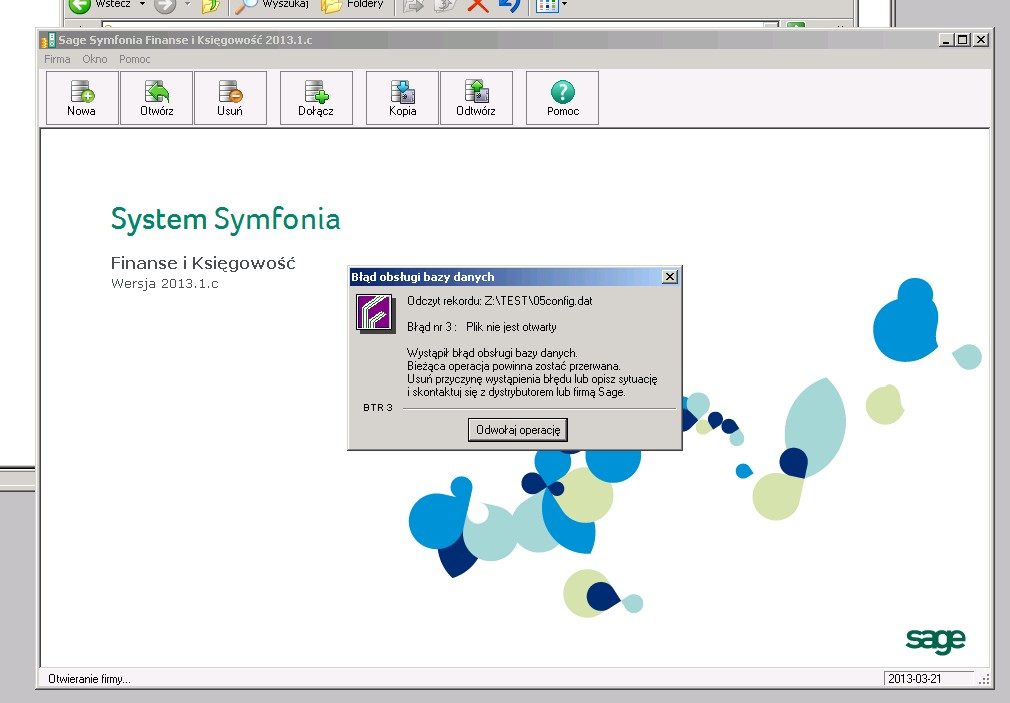Click the 'BTR 3' label in dialog
Image resolution: width=1010 pixels, height=703 pixels.
point(377,408)
